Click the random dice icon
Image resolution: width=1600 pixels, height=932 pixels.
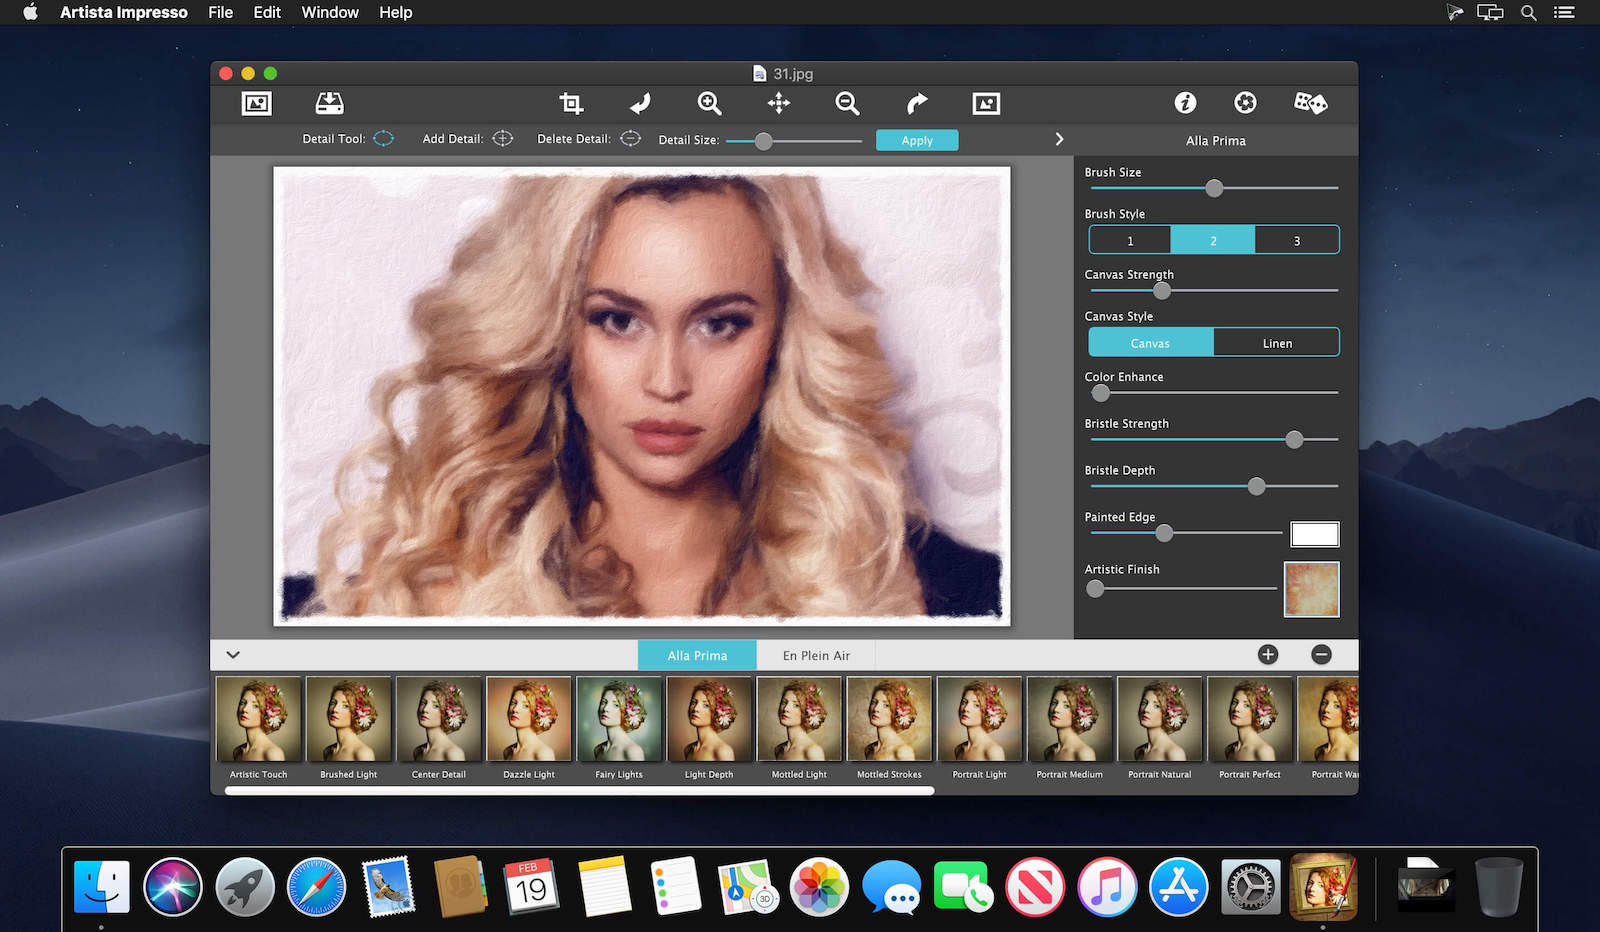pos(1310,102)
